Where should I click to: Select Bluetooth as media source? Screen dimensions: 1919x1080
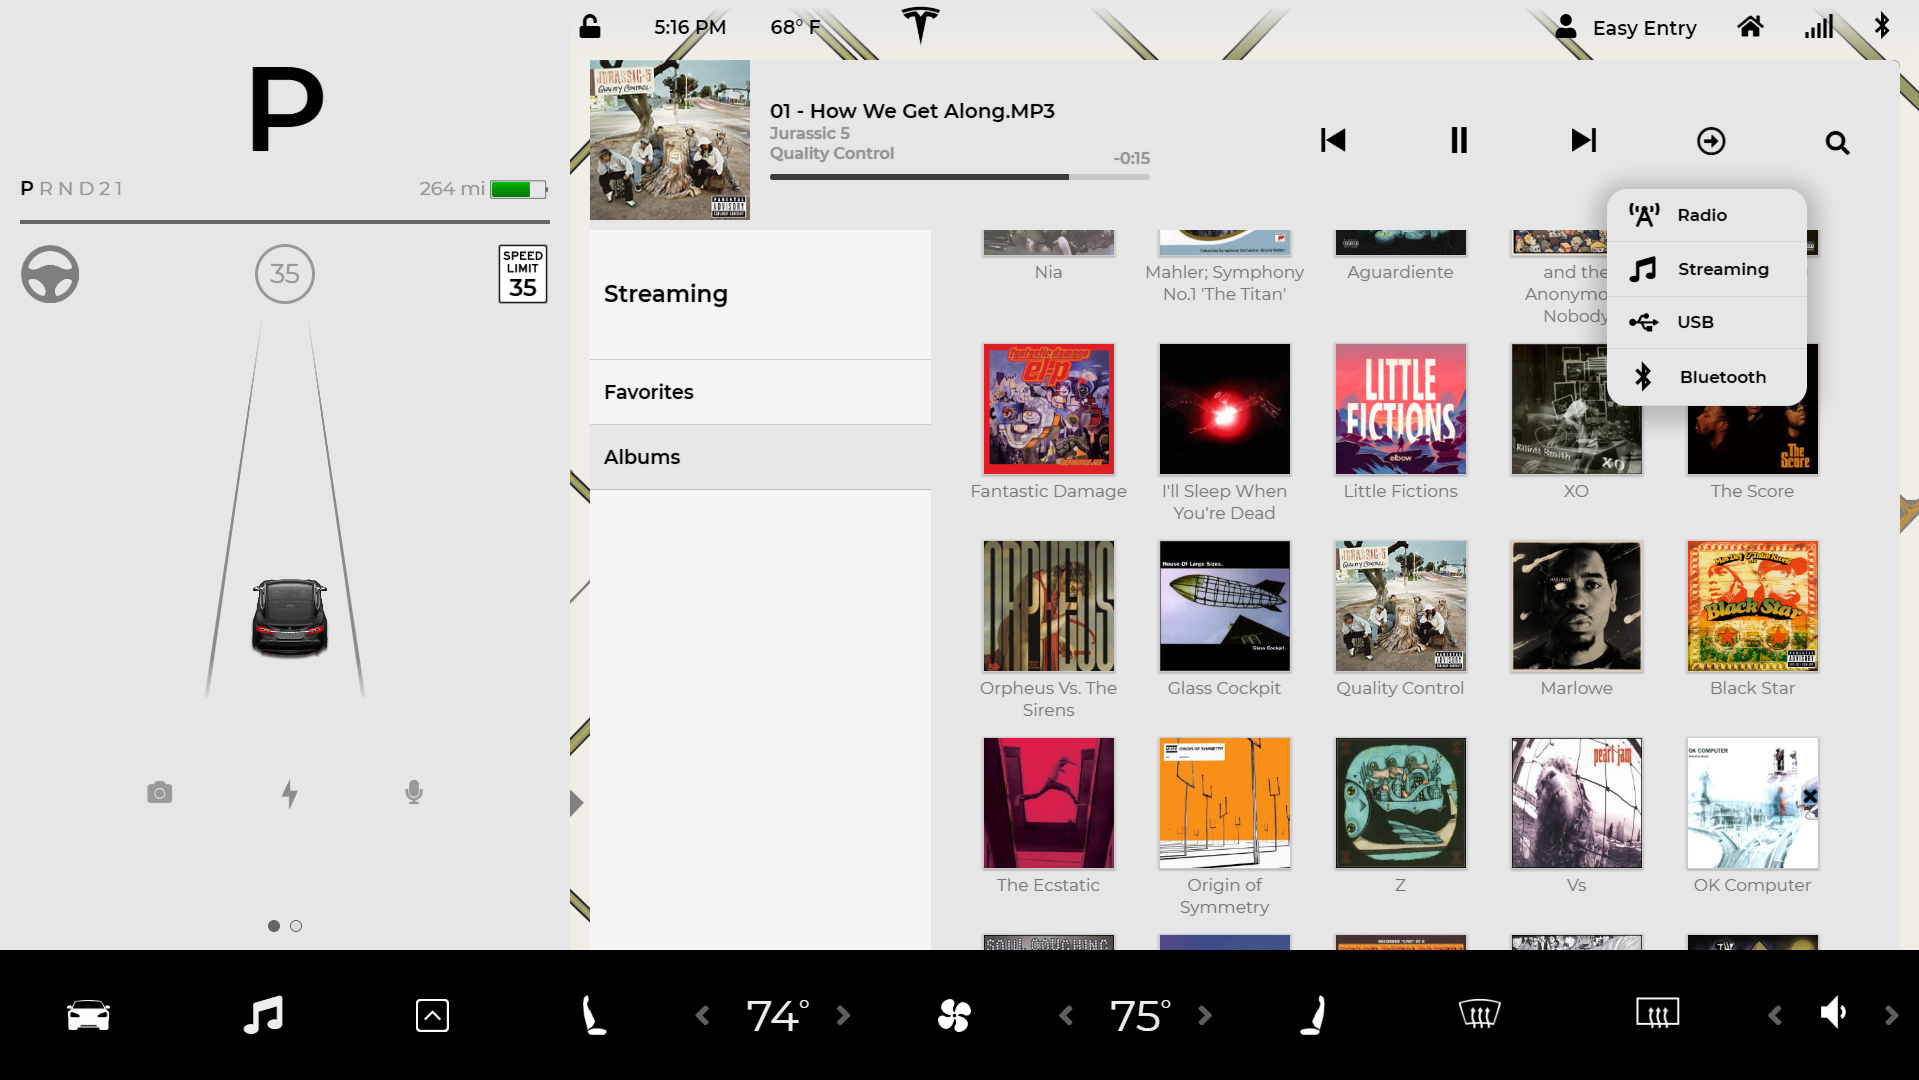click(1706, 377)
